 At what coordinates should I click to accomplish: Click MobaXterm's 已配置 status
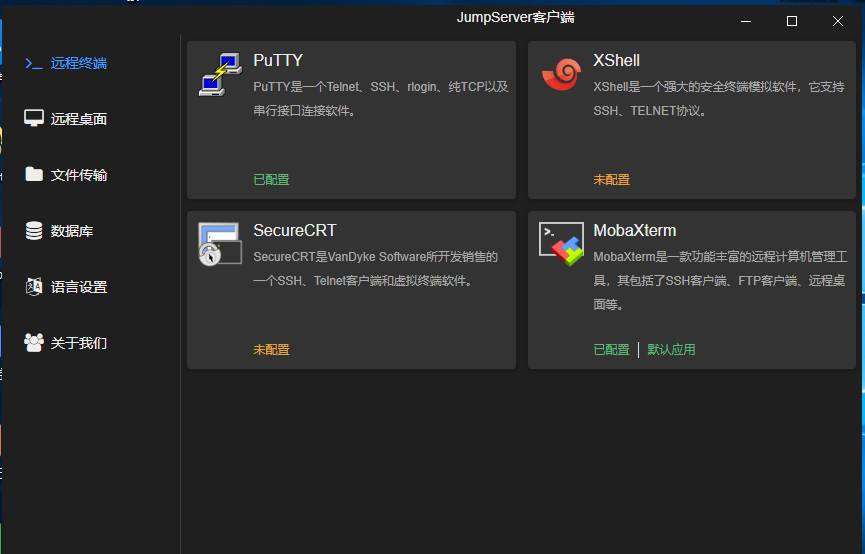(x=611, y=349)
